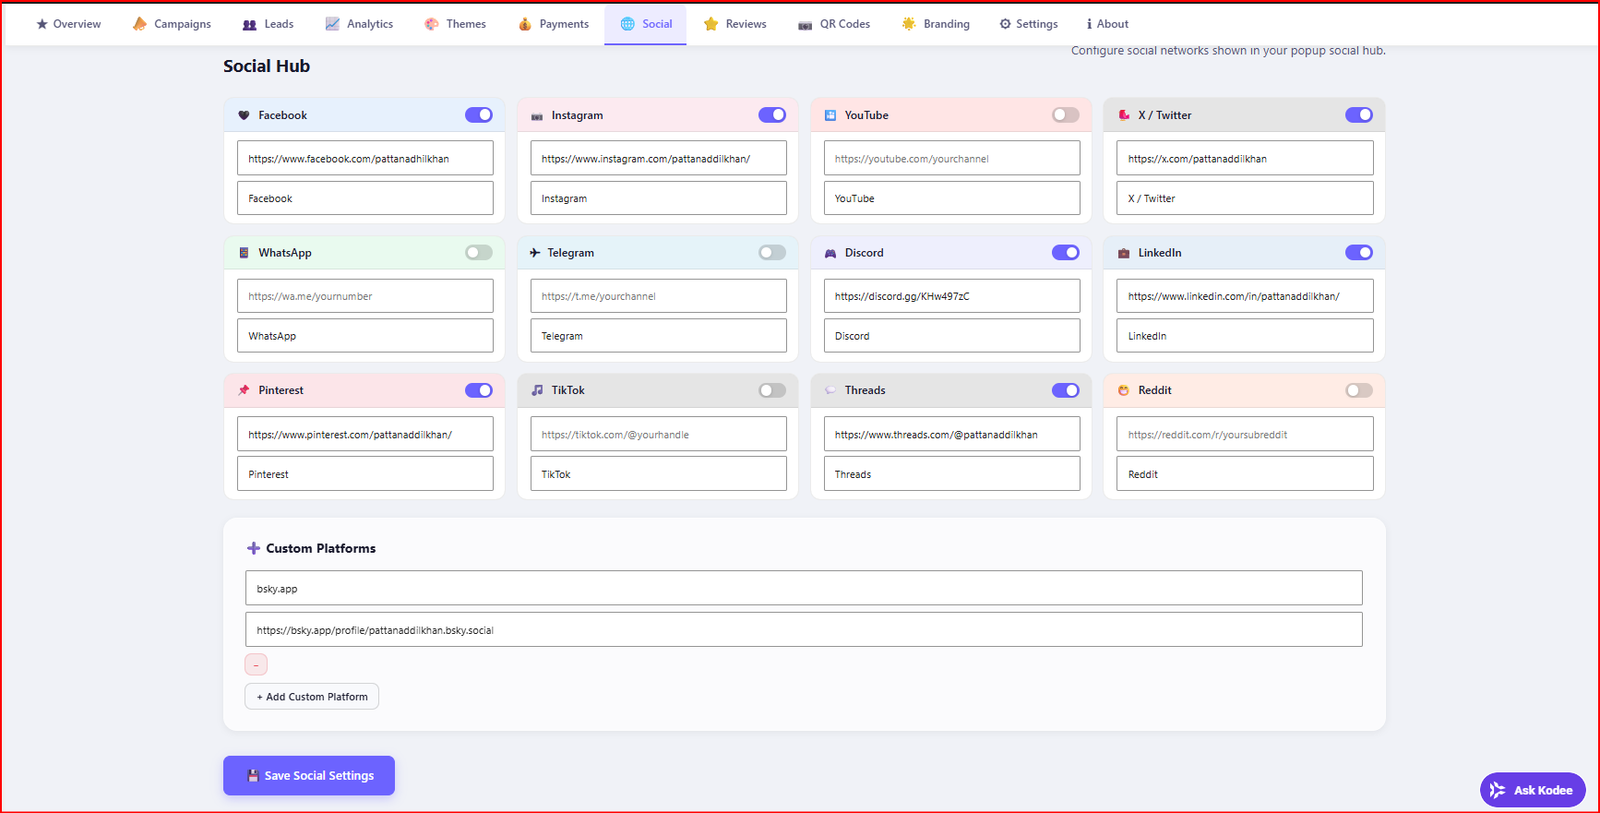Open the Branding tab
This screenshot has width=1600, height=813.
click(x=936, y=24)
